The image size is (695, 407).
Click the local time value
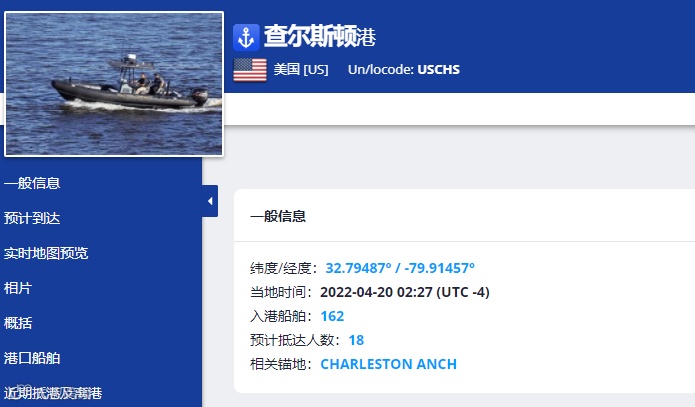(405, 292)
